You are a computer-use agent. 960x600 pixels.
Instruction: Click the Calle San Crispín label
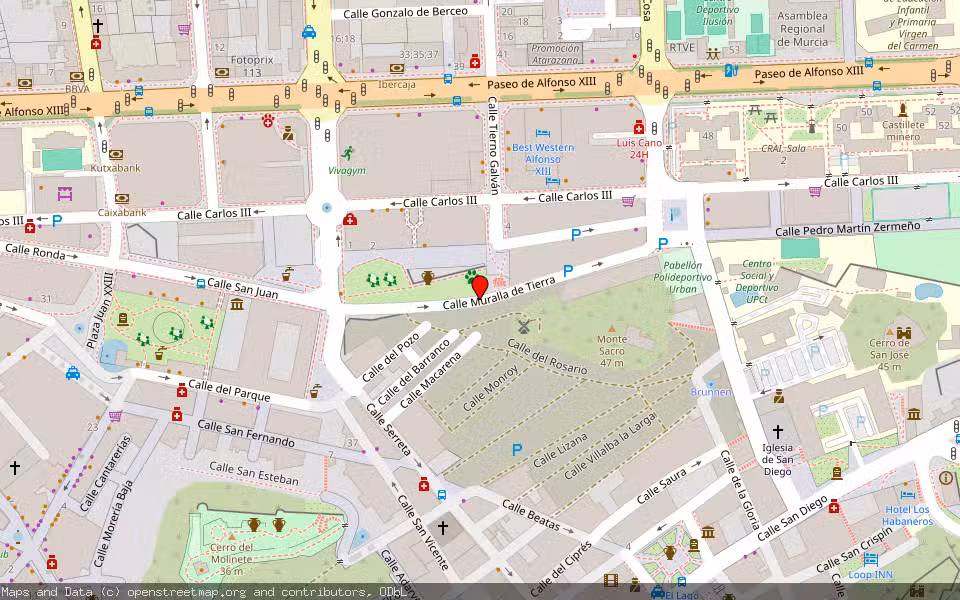click(853, 550)
